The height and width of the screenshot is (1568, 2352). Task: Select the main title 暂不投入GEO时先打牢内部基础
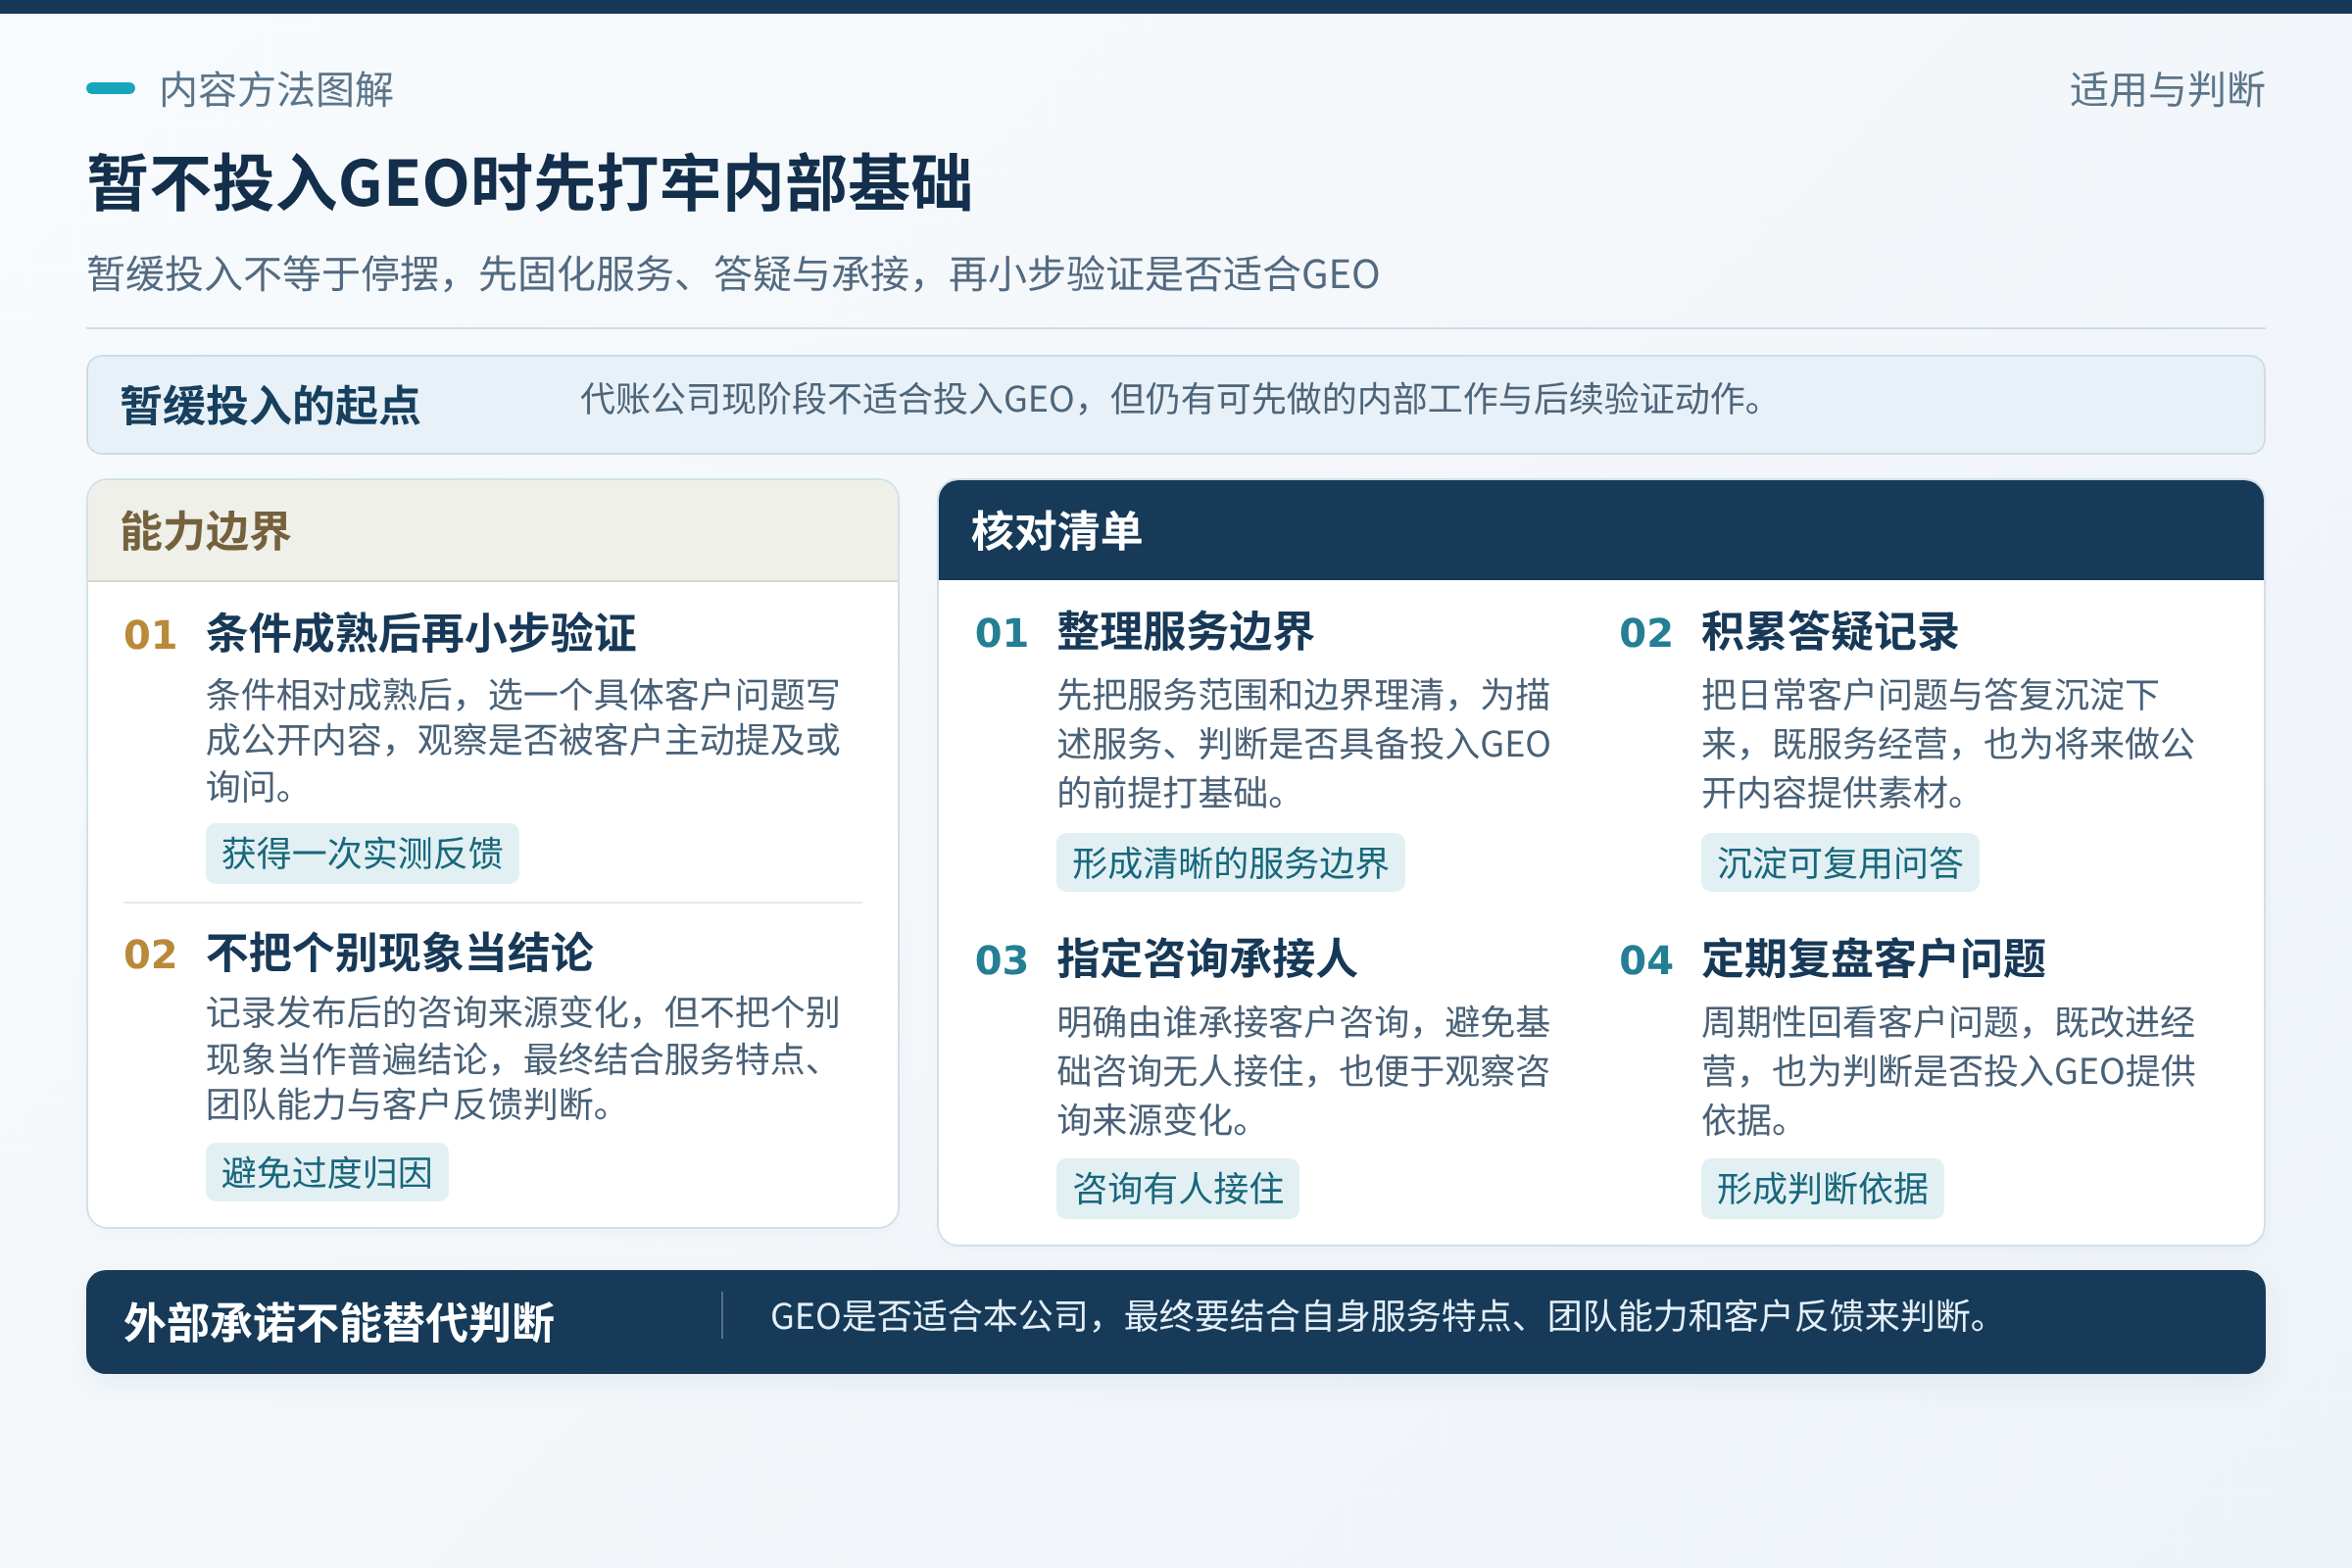pos(530,183)
